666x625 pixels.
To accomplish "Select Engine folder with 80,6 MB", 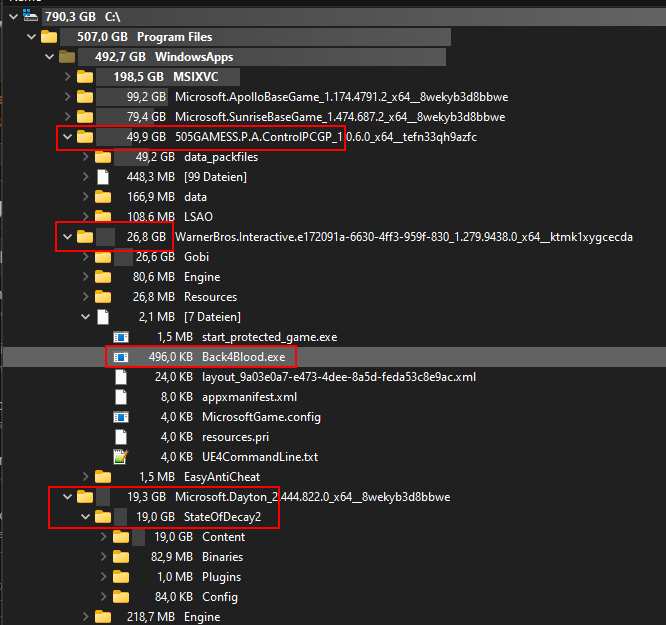I will click(x=334, y=277).
